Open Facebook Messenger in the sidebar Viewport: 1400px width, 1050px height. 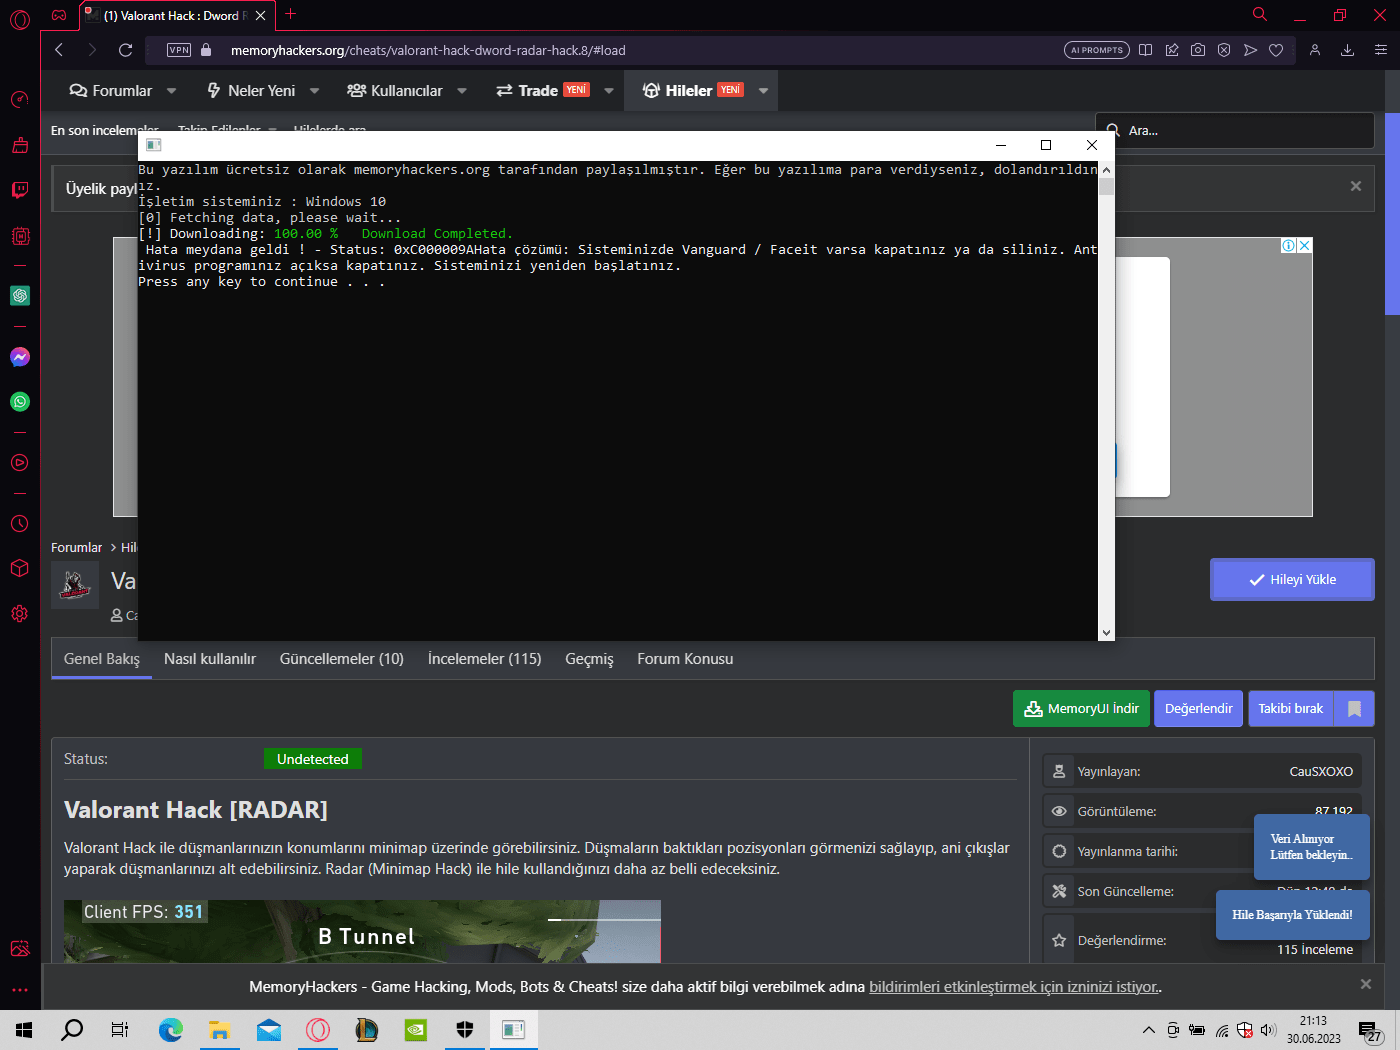[x=20, y=357]
